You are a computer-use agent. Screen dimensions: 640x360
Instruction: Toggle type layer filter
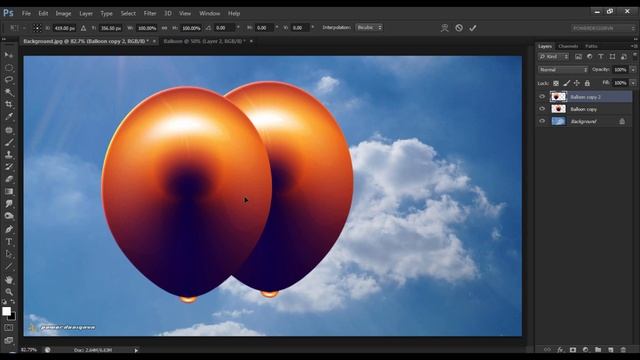601,57
